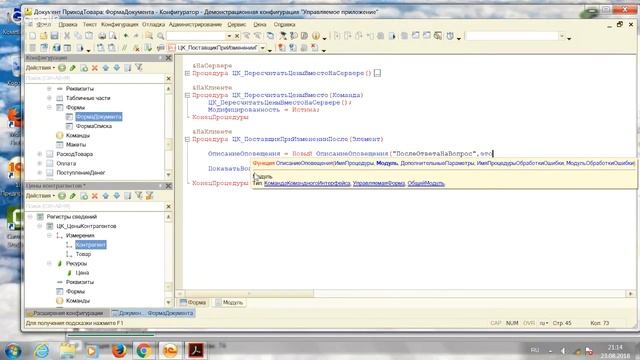Click the red Delete X in the Цены контрагентов panel
This screenshot has height=360, width=640.
click(95, 196)
